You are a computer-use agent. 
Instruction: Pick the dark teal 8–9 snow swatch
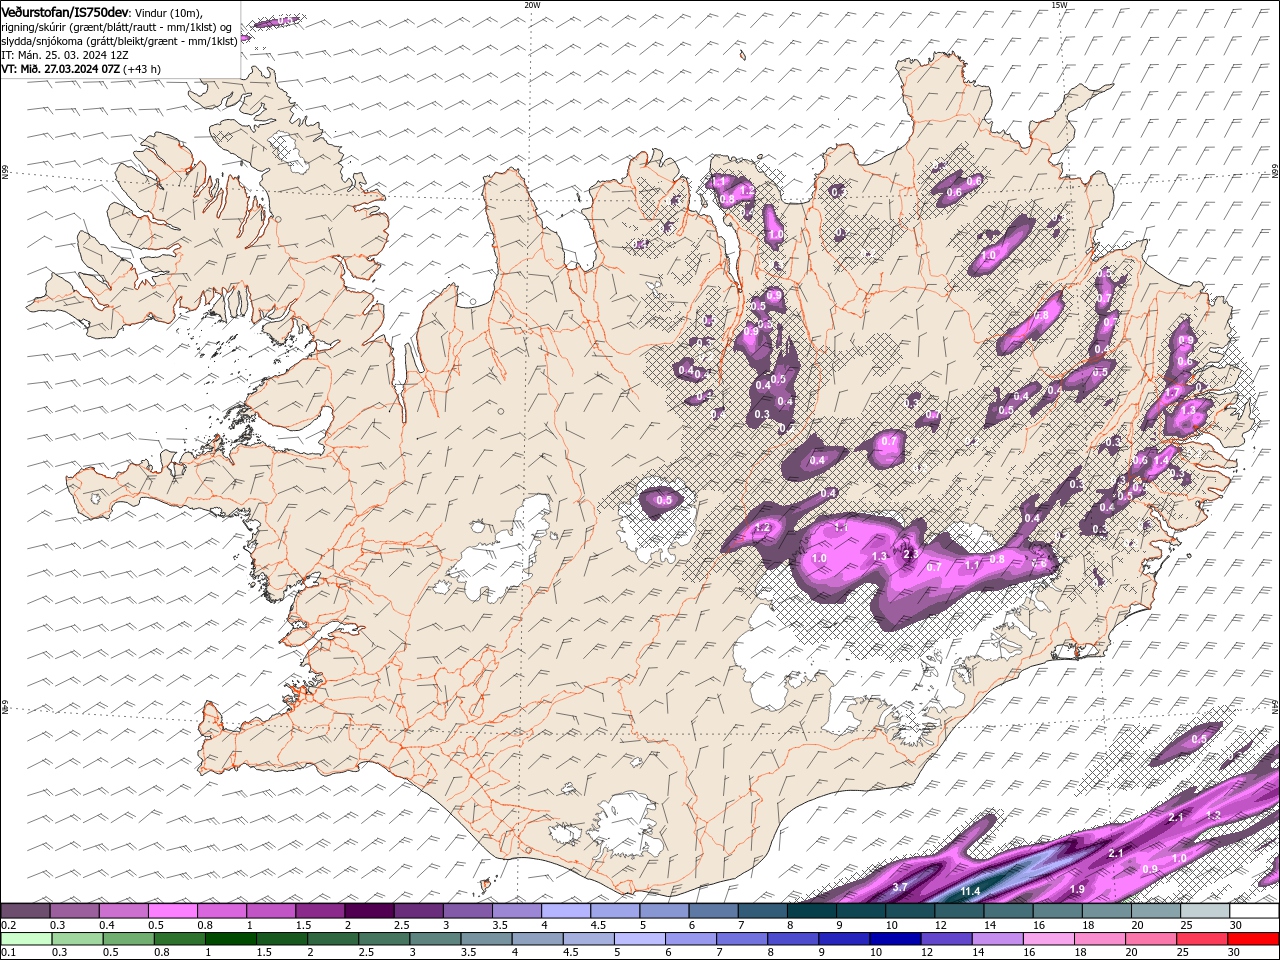tap(811, 911)
